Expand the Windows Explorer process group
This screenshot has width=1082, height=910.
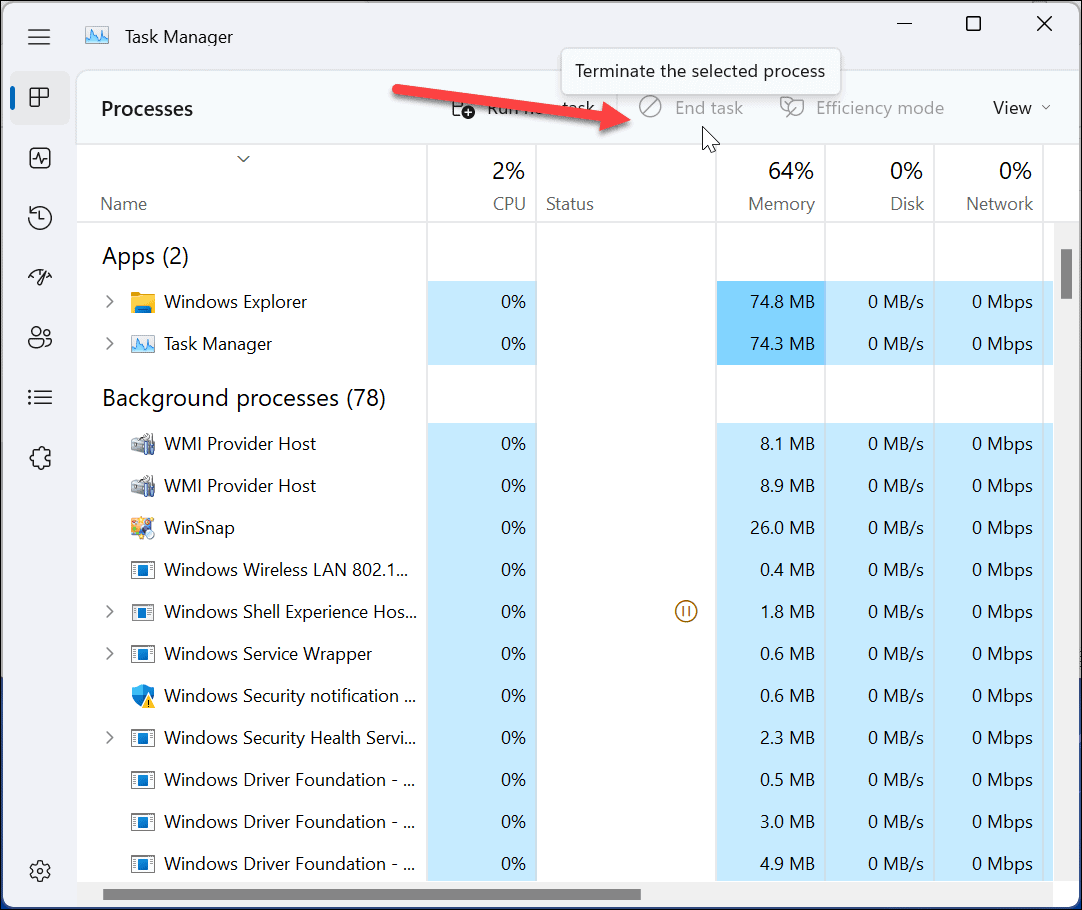click(110, 302)
